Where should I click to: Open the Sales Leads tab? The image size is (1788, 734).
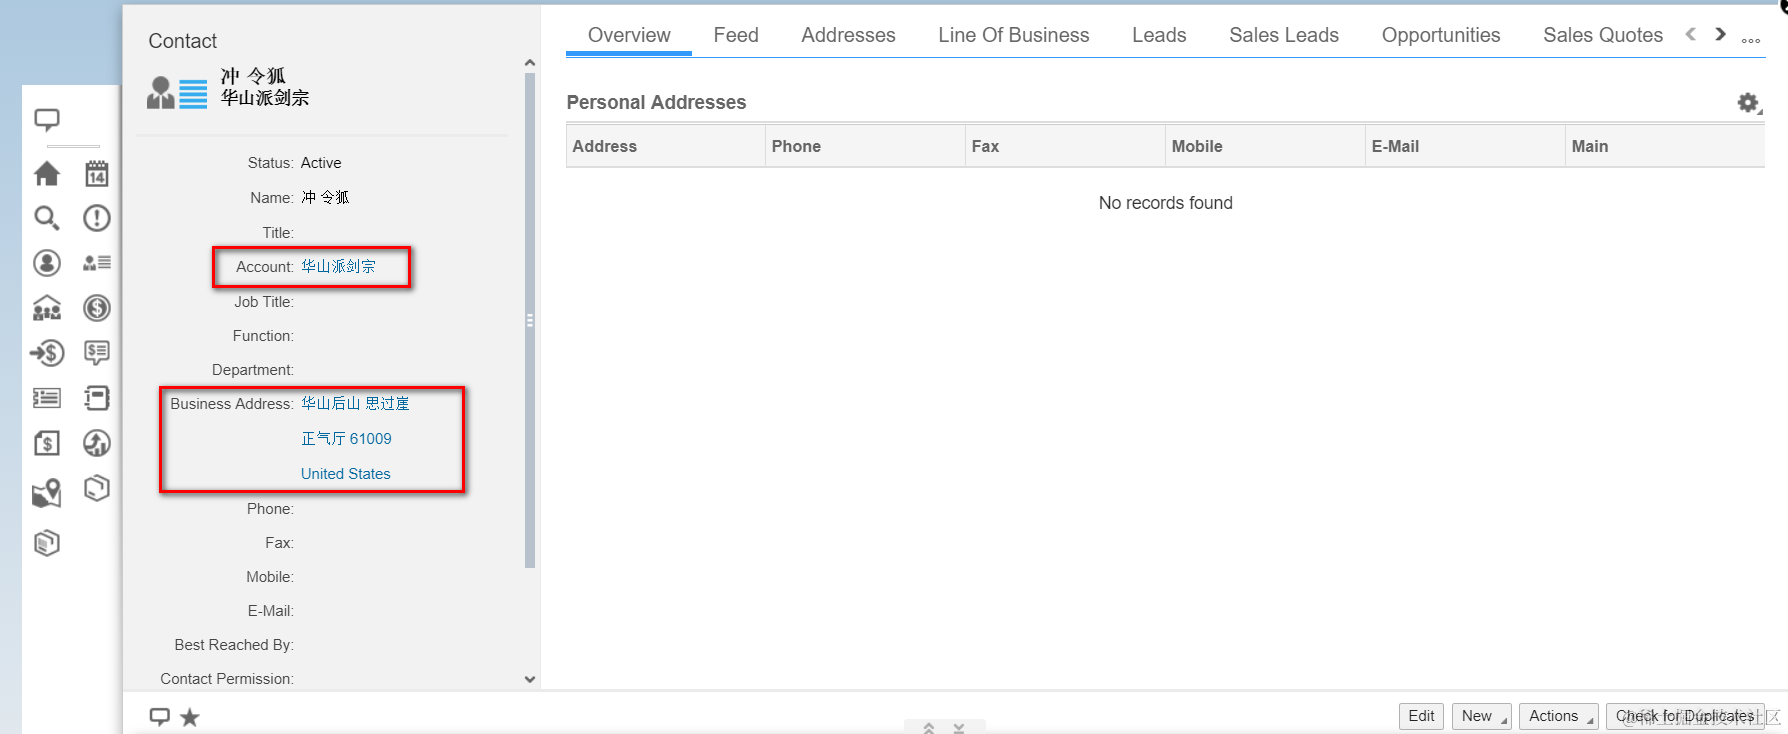point(1284,35)
